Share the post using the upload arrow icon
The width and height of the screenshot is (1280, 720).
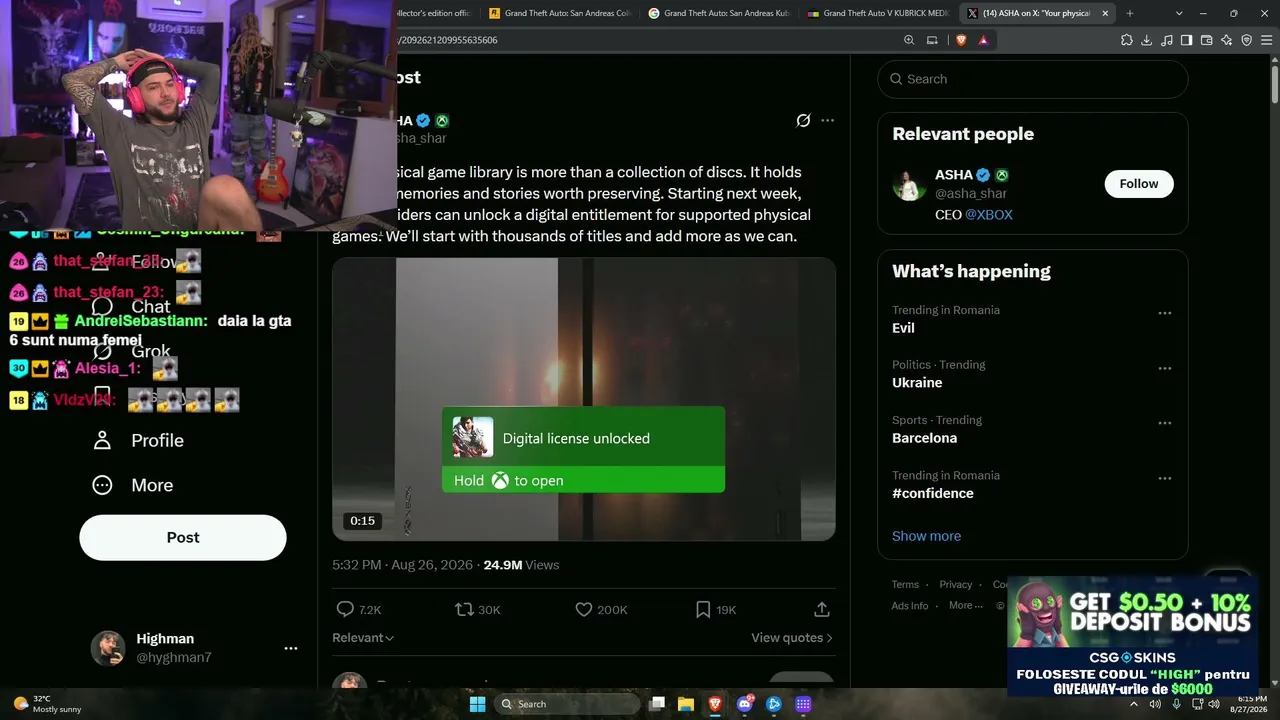(x=822, y=609)
